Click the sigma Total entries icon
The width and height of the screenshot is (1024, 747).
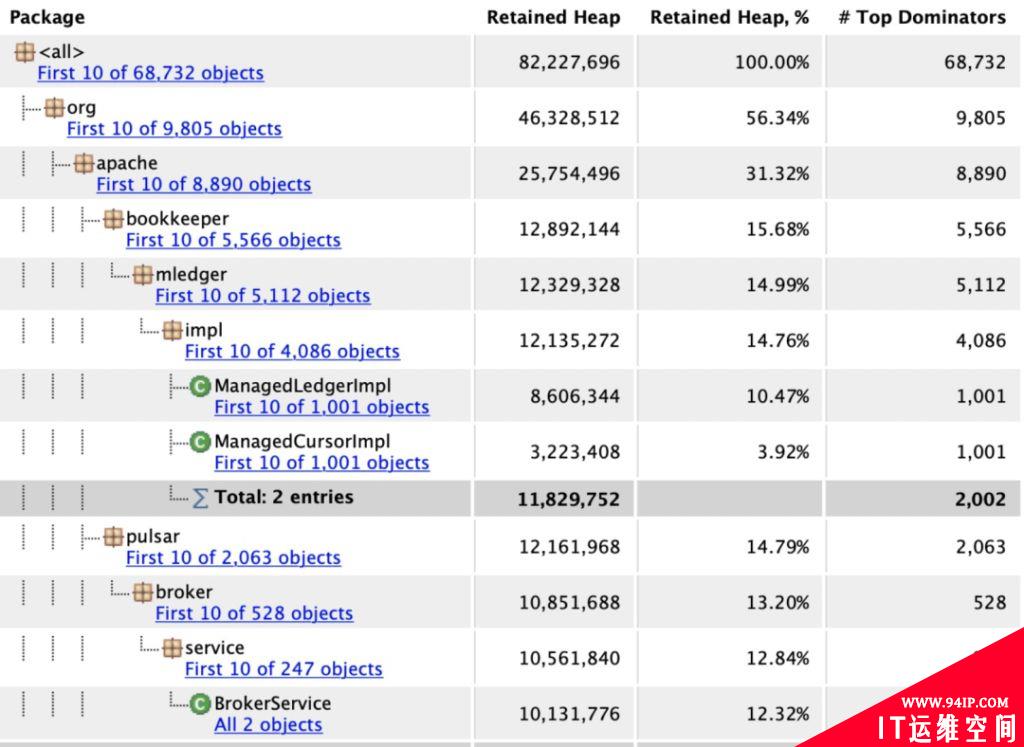pyautogui.click(x=200, y=498)
